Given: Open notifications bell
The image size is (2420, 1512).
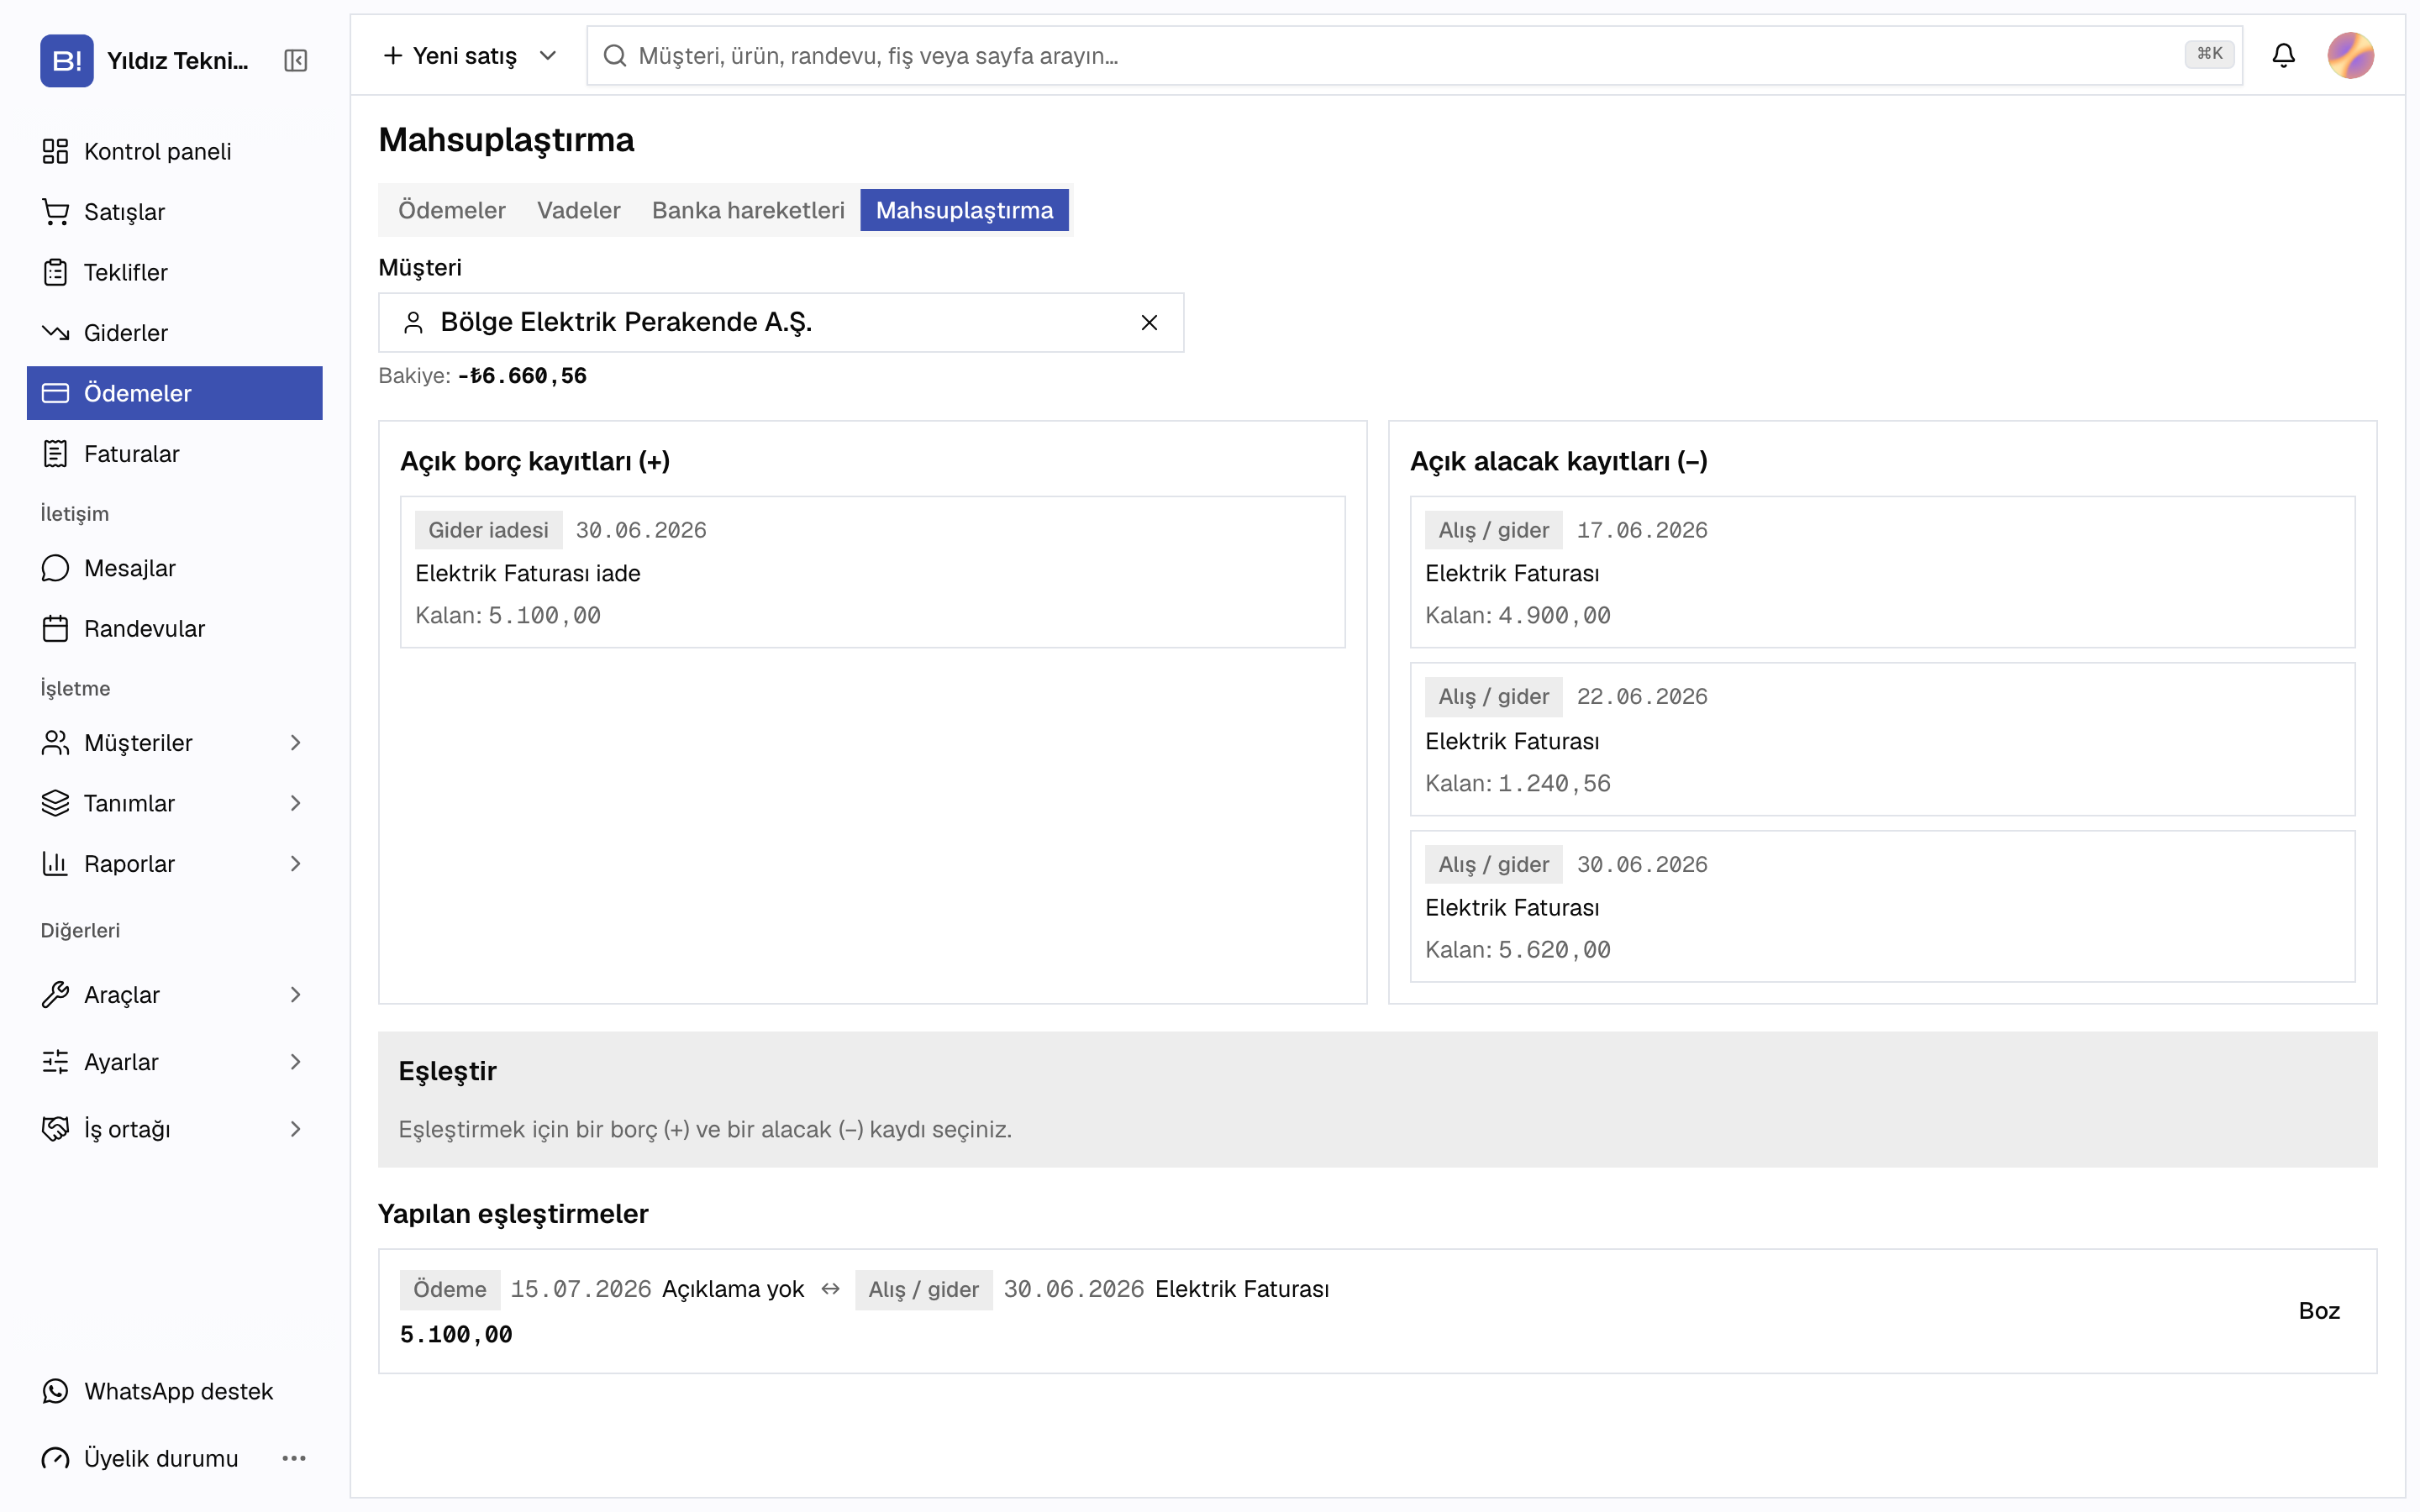Looking at the screenshot, I should point(2283,55).
